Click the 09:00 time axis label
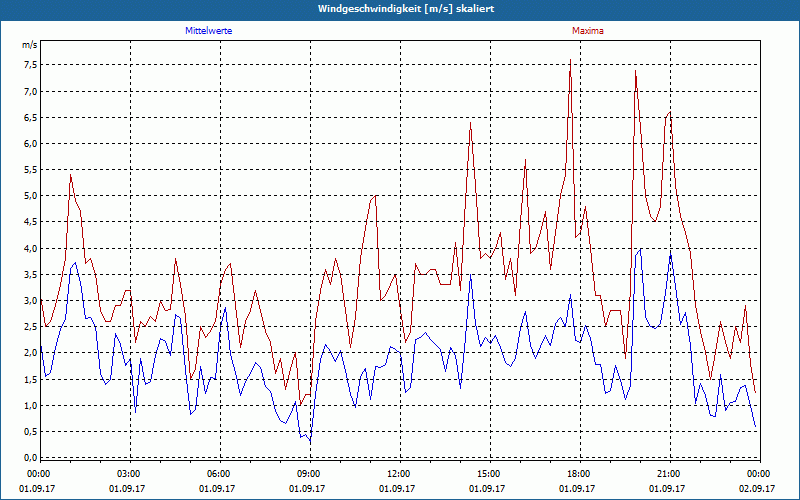800x500 pixels. coord(310,474)
